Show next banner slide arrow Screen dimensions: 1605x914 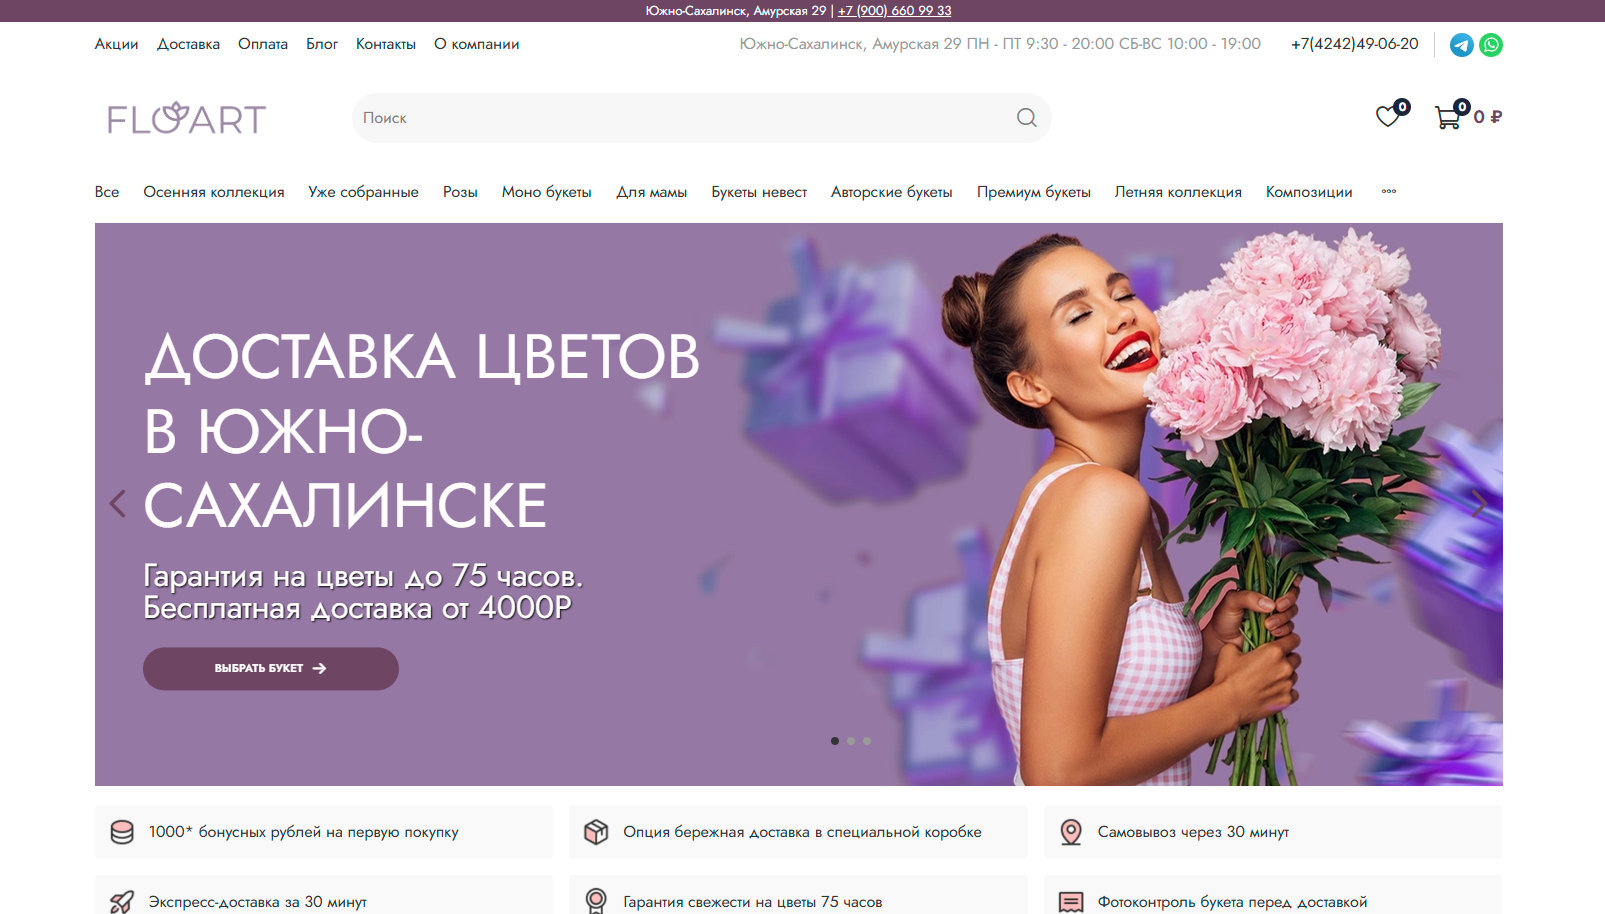(x=1478, y=504)
